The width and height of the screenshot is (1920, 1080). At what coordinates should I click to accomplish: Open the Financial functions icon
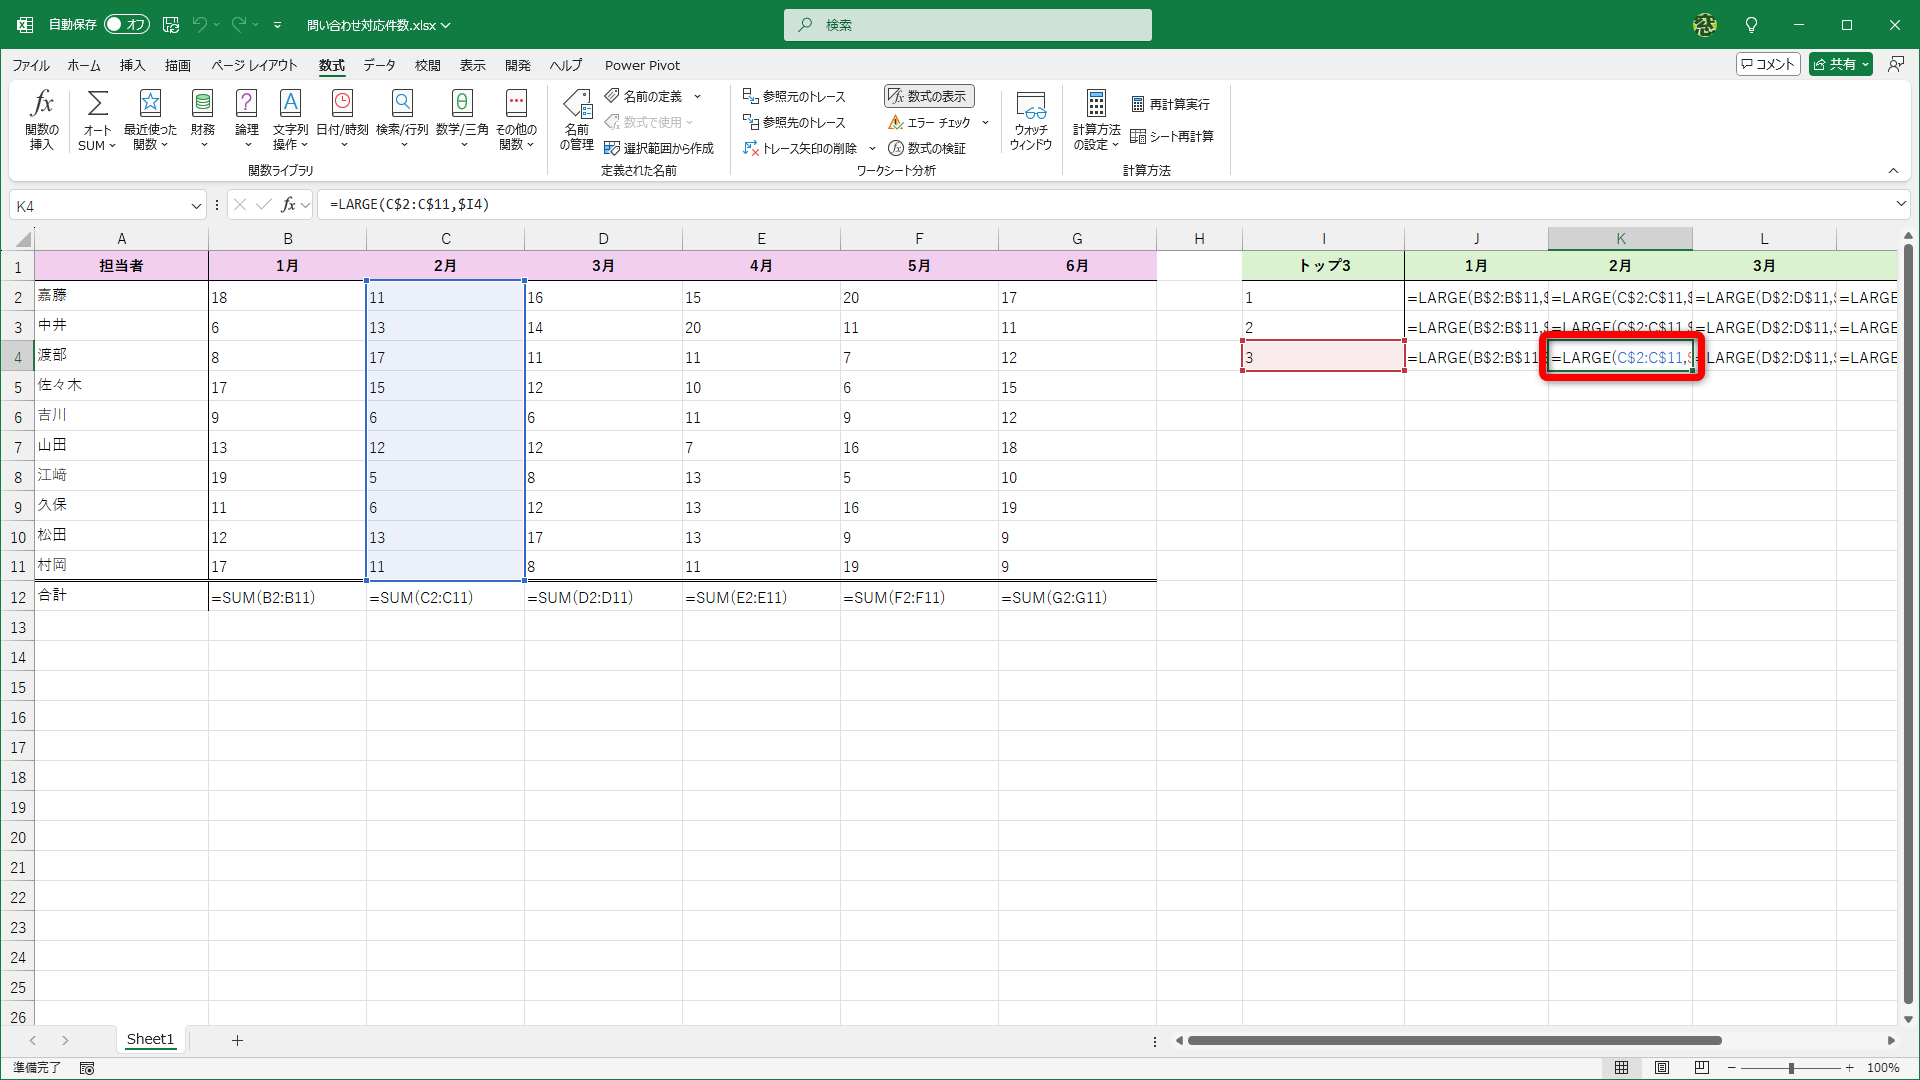(202, 104)
